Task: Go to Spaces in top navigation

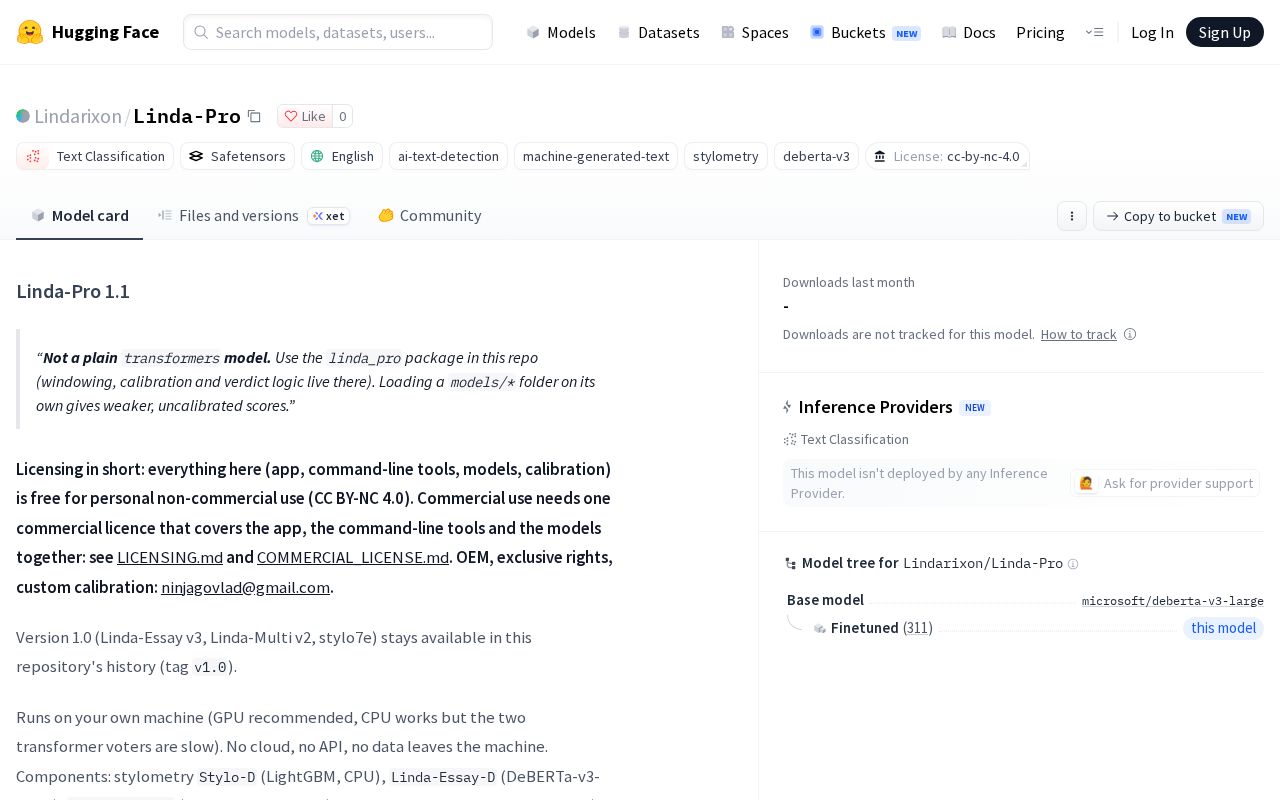Action: 755,32
